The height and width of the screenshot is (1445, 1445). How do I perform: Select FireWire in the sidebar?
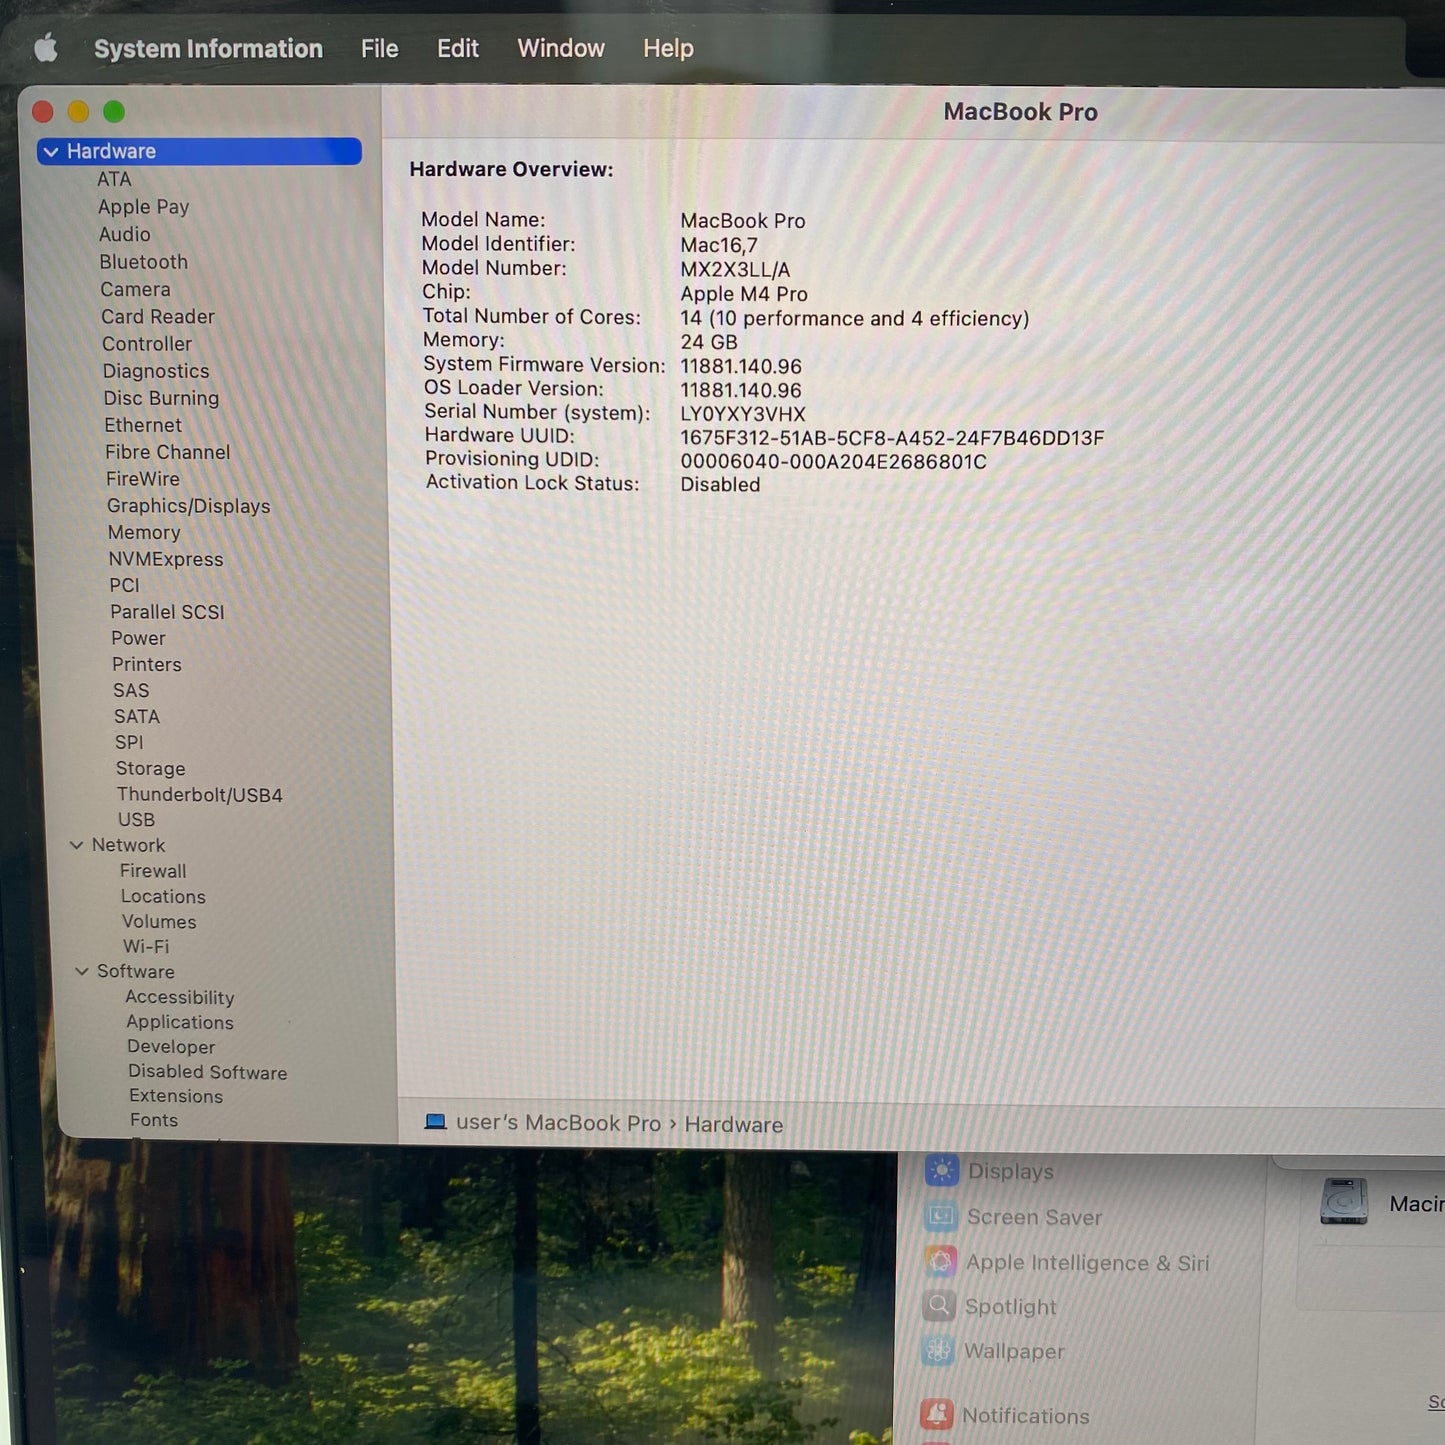click(x=143, y=479)
